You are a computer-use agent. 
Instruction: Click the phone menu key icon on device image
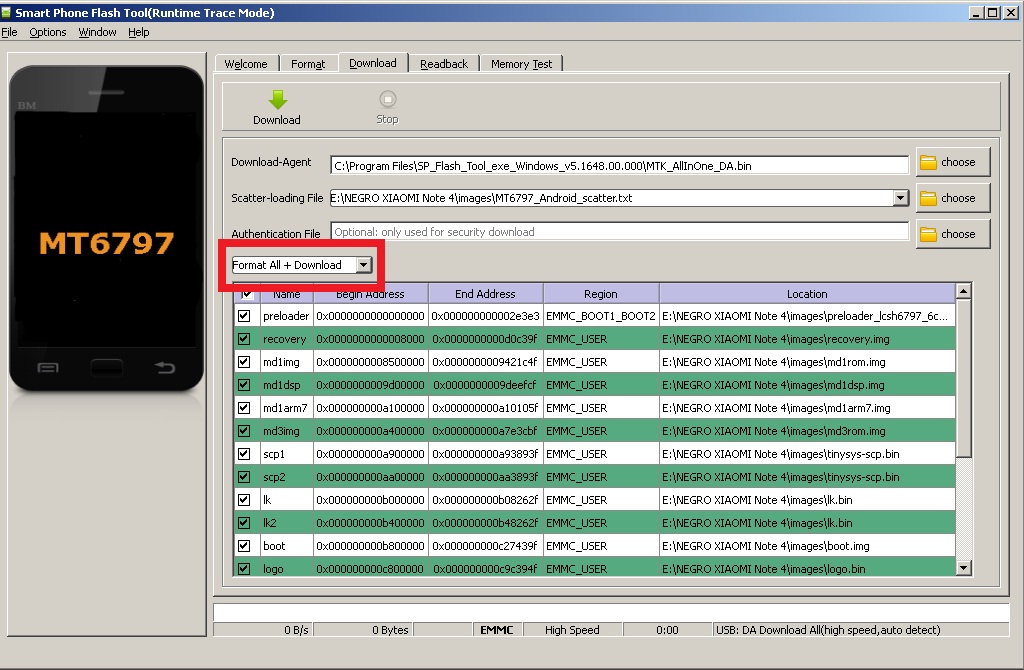[48, 367]
